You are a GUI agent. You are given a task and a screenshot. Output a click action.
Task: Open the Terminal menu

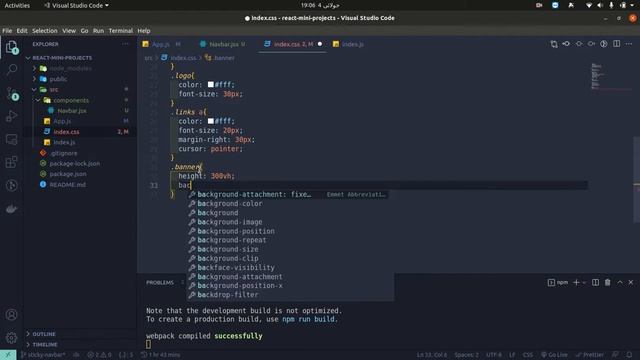click(x=120, y=31)
